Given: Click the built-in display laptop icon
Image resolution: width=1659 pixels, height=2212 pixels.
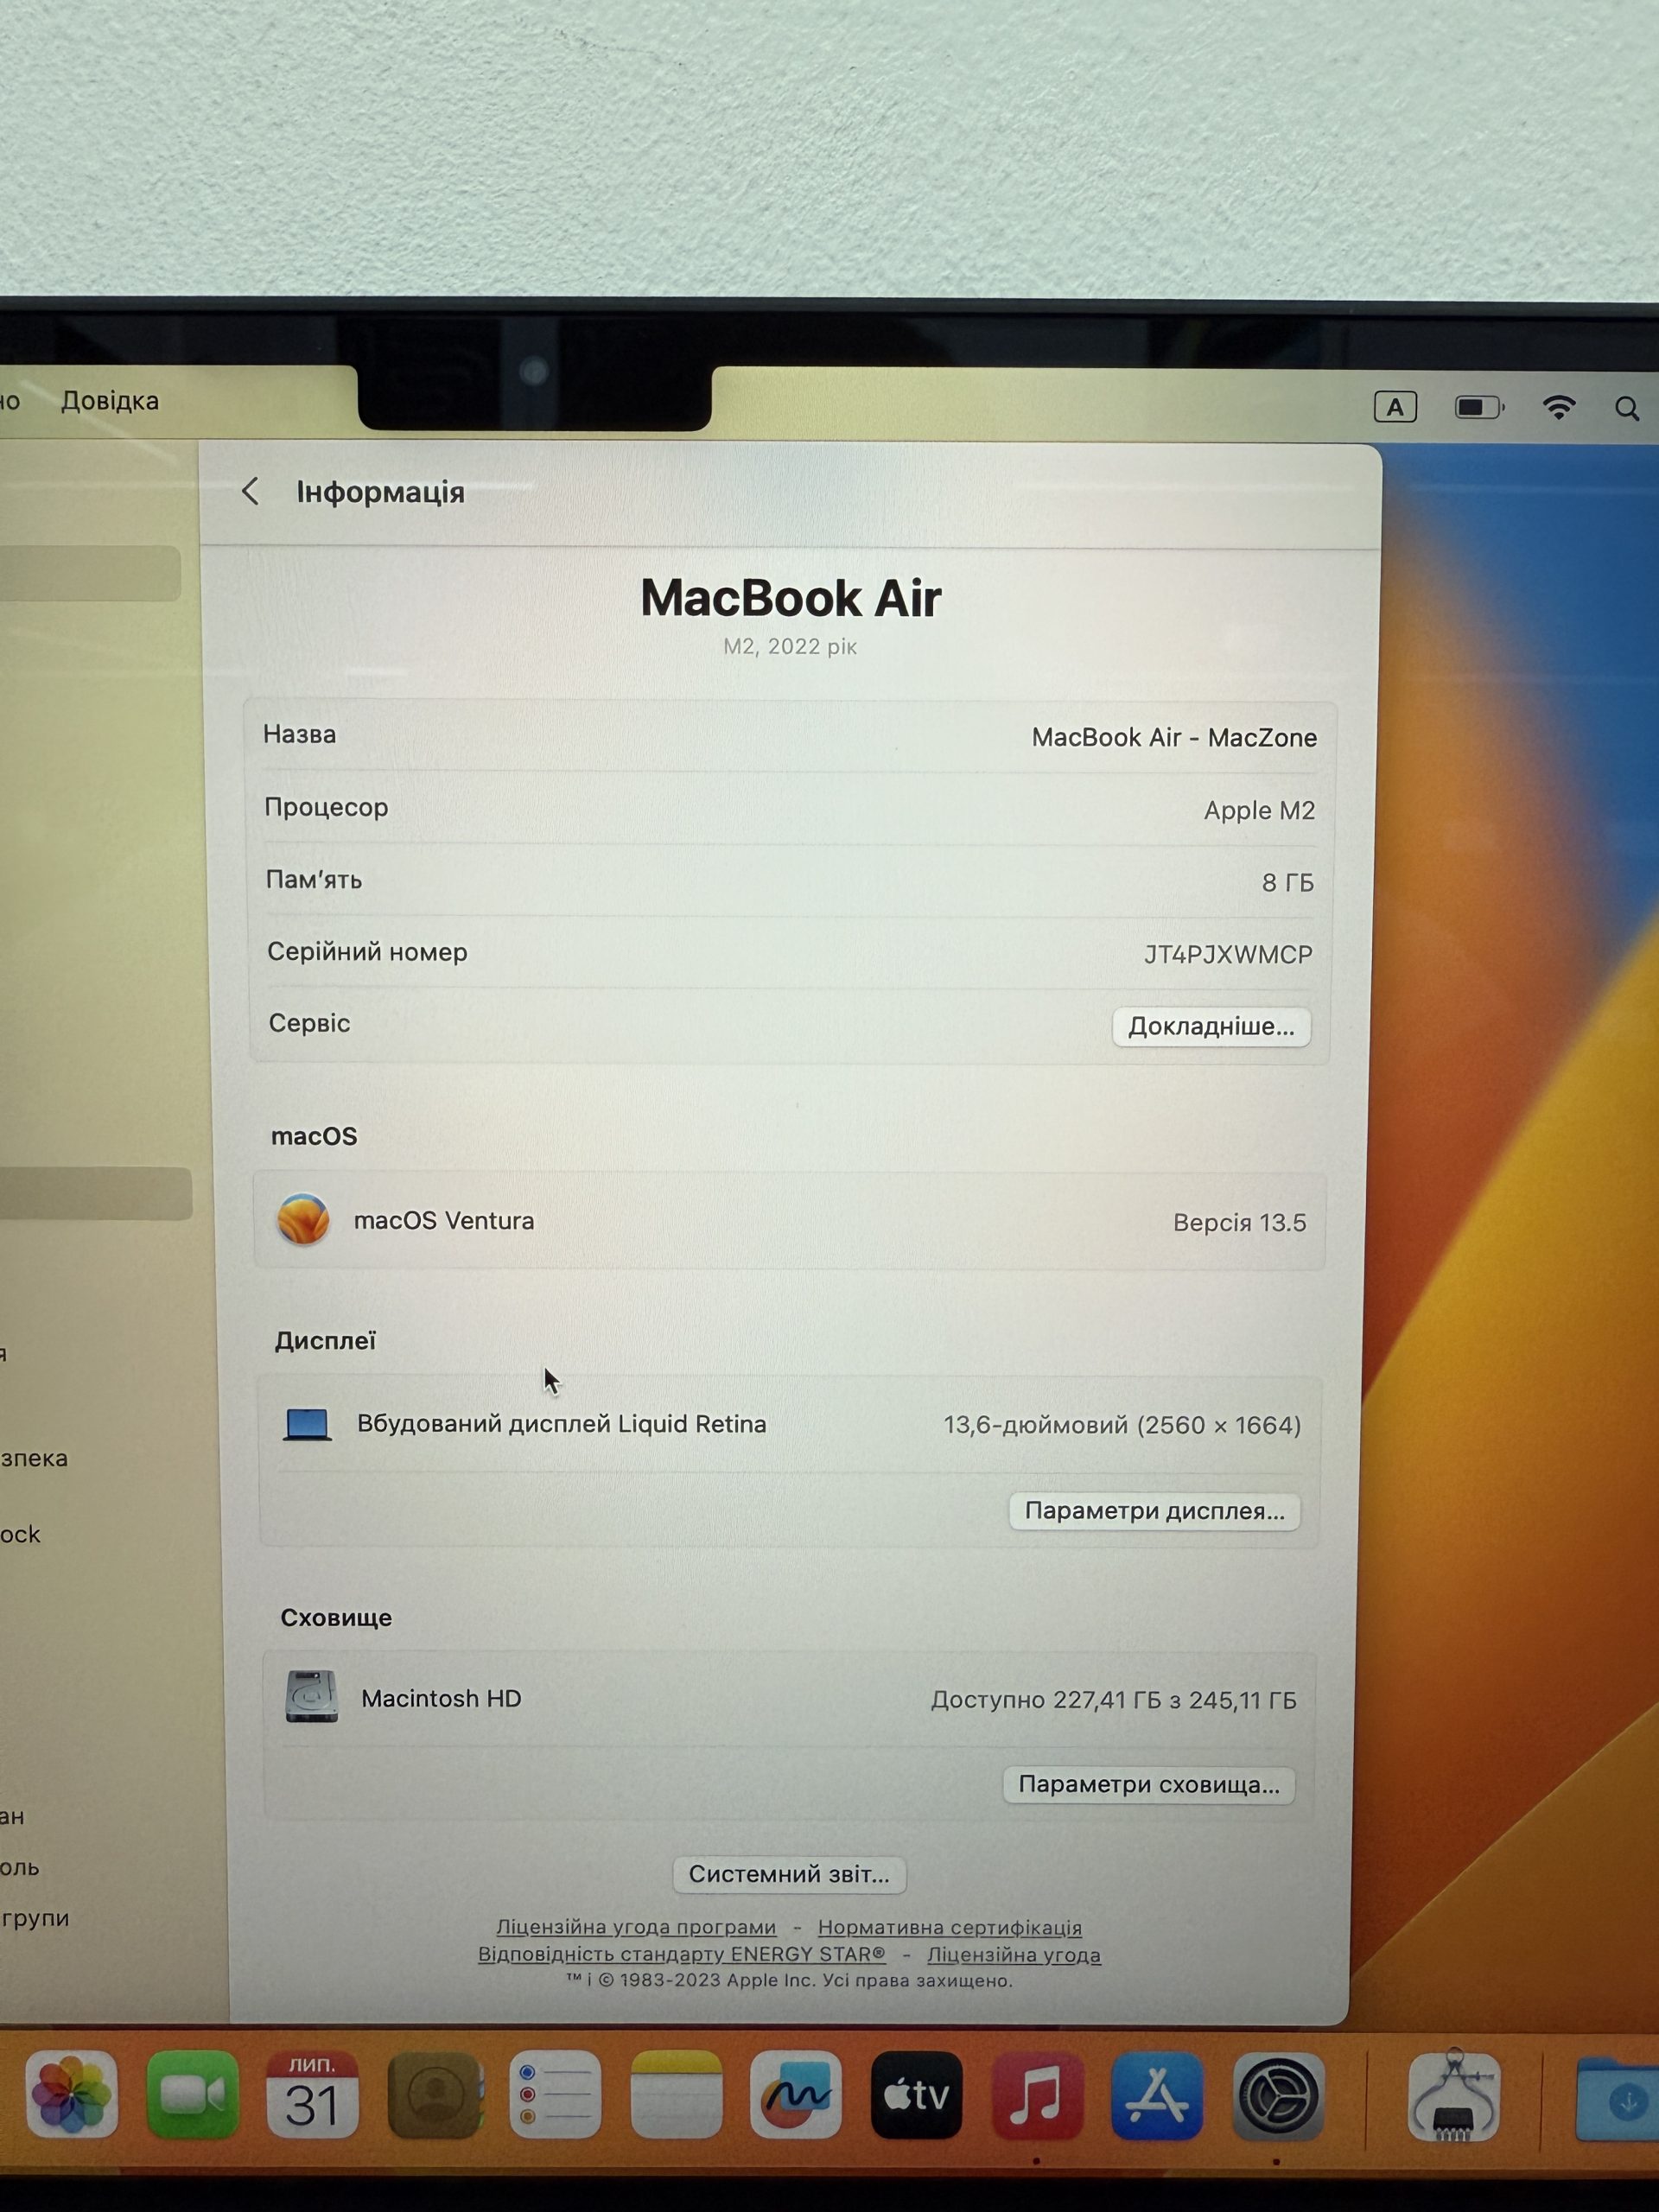Looking at the screenshot, I should click(x=307, y=1424).
